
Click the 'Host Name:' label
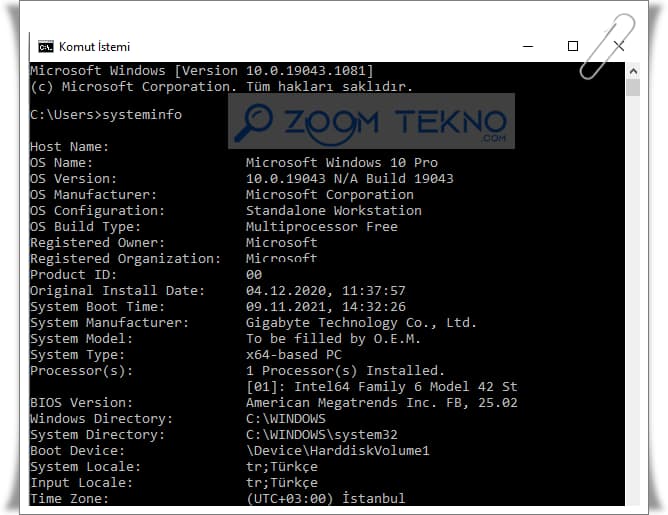click(69, 147)
